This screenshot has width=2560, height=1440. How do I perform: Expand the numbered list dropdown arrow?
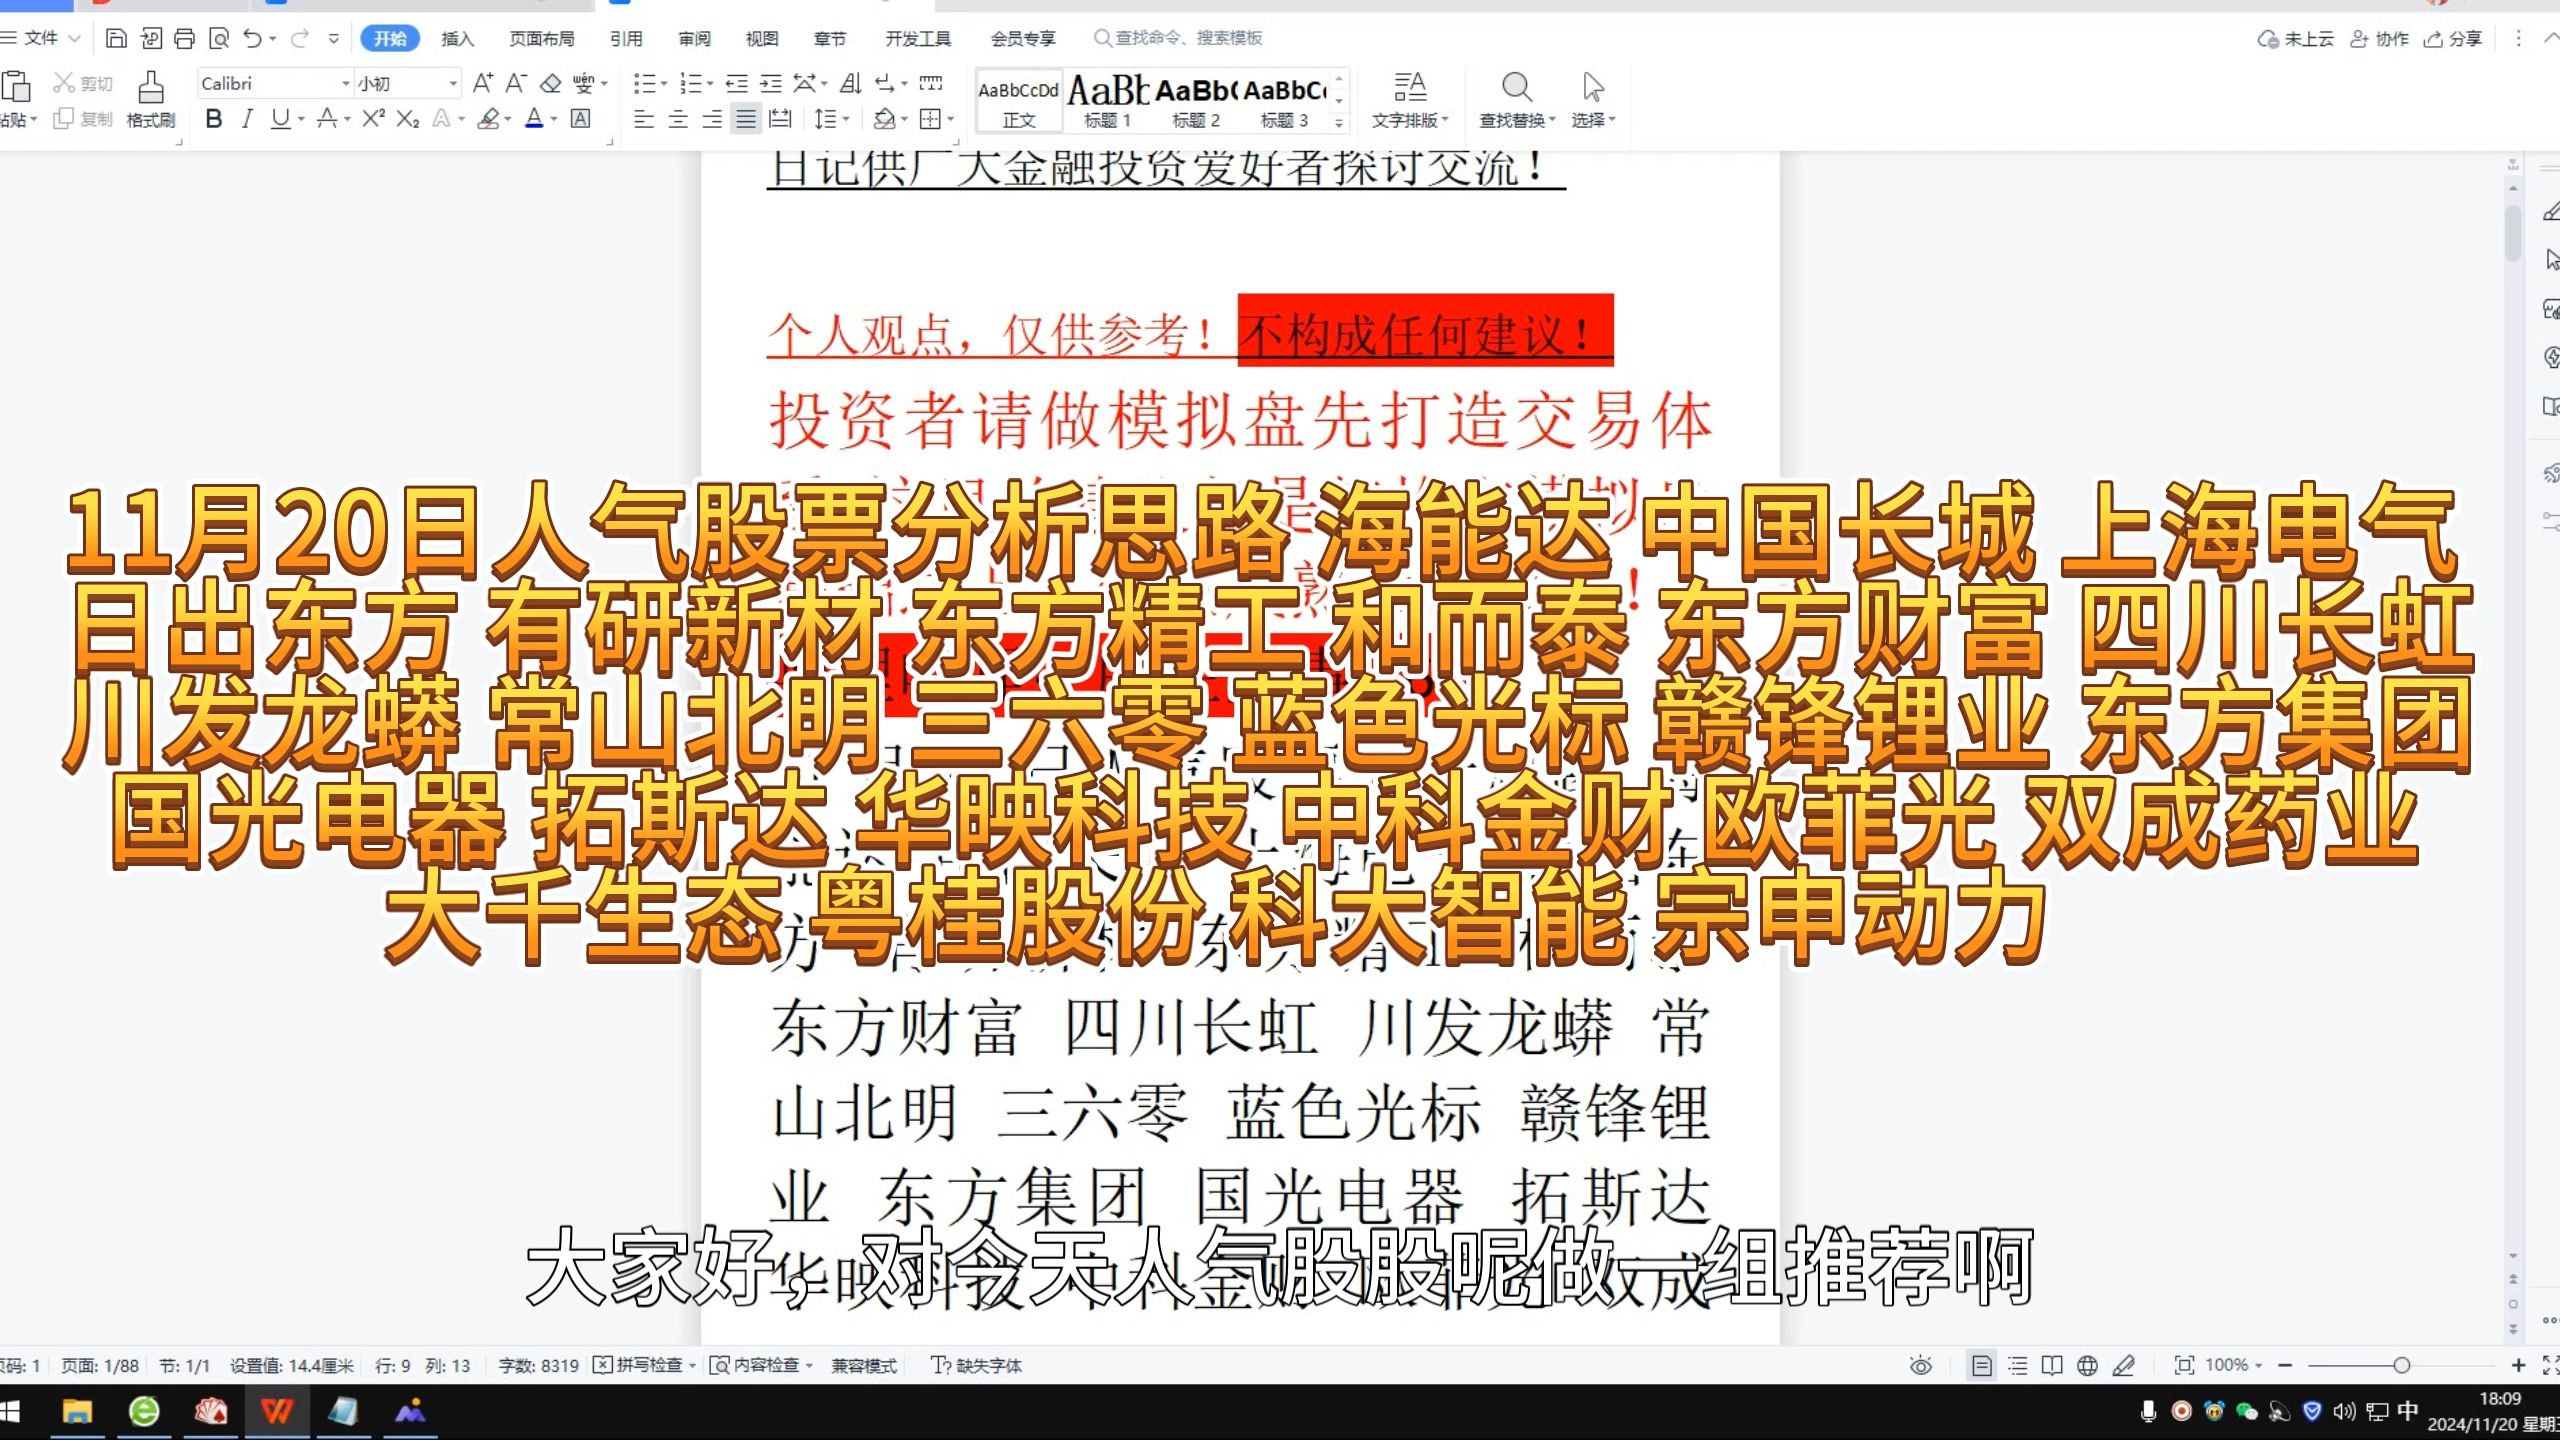(x=710, y=83)
